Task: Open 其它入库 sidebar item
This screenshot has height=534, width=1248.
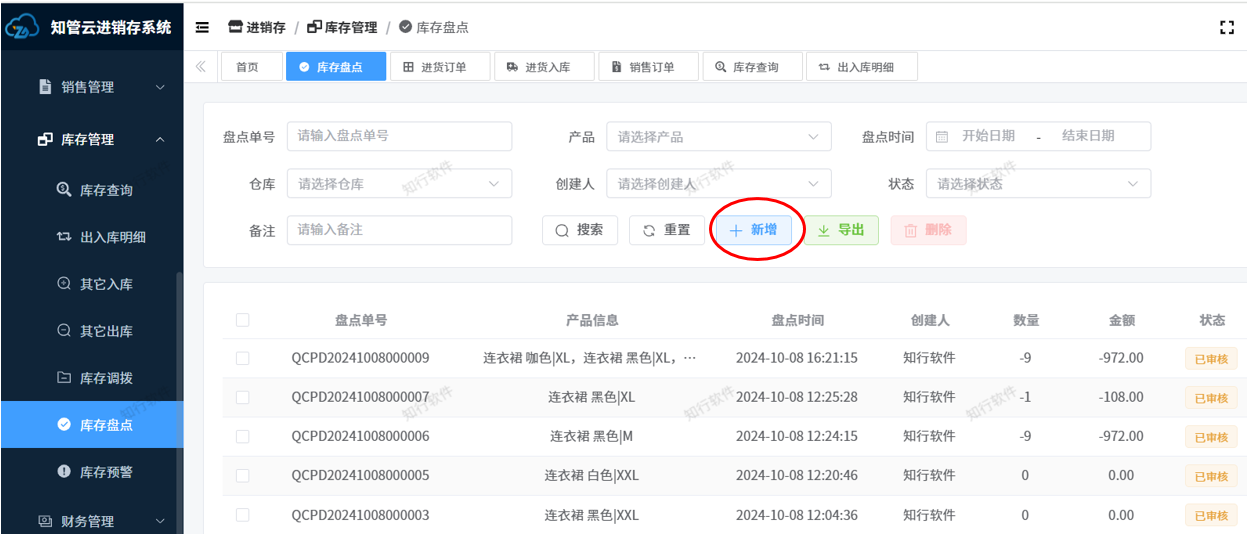Action: click(x=106, y=284)
